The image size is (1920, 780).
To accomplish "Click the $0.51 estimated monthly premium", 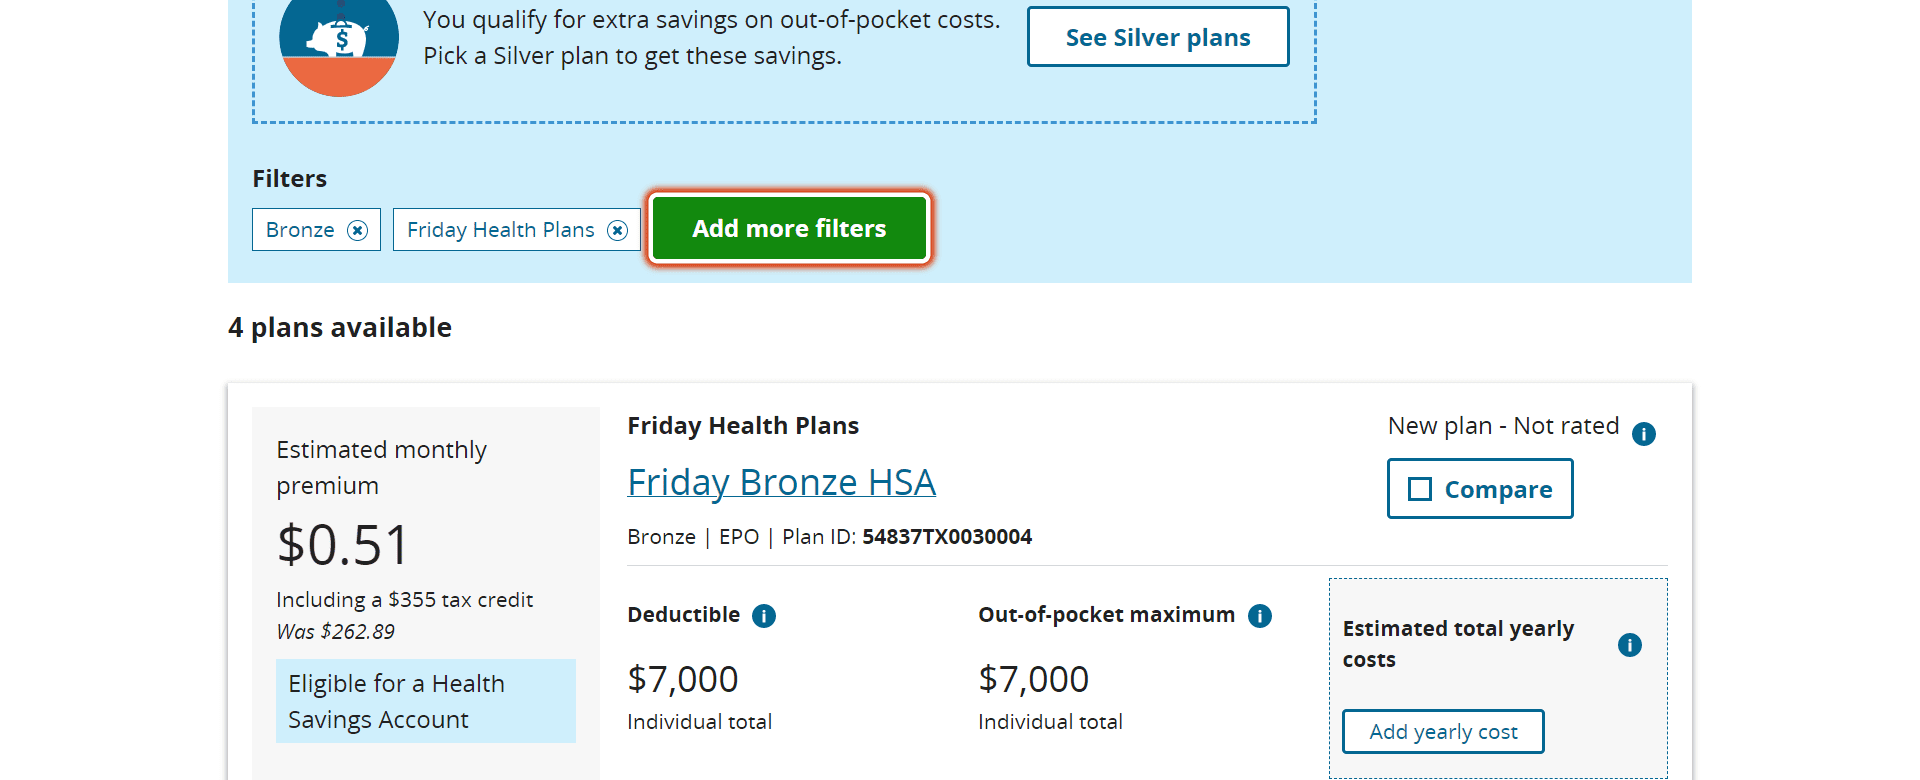I will [x=343, y=545].
